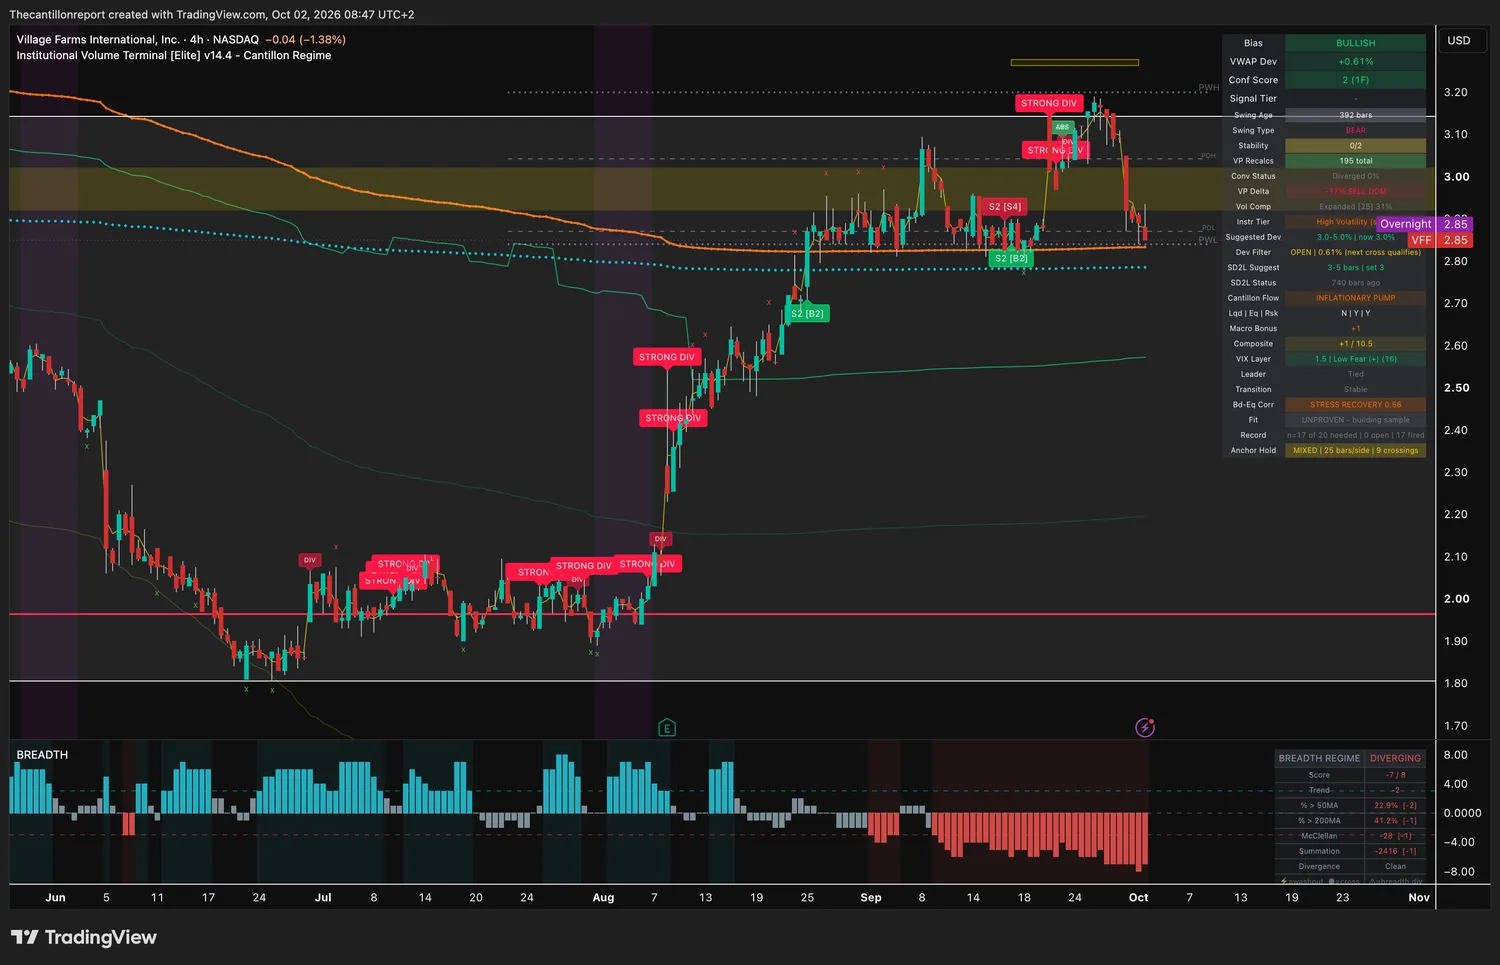The width and height of the screenshot is (1500, 965).
Task: Click the Sep date axis label
Action: coord(871,898)
